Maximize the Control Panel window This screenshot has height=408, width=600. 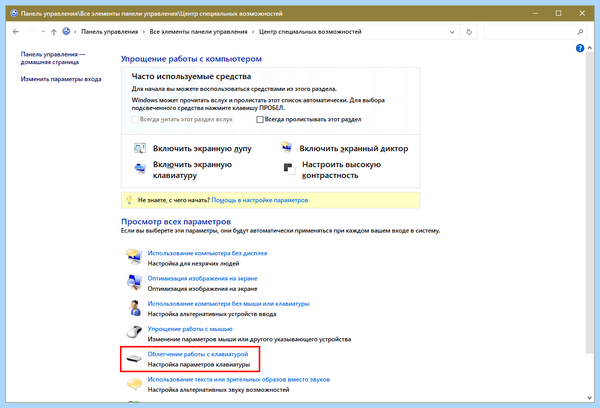[558, 13]
